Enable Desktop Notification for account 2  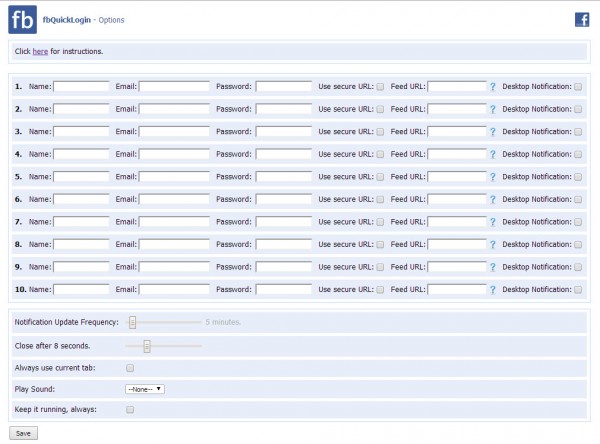(578, 109)
